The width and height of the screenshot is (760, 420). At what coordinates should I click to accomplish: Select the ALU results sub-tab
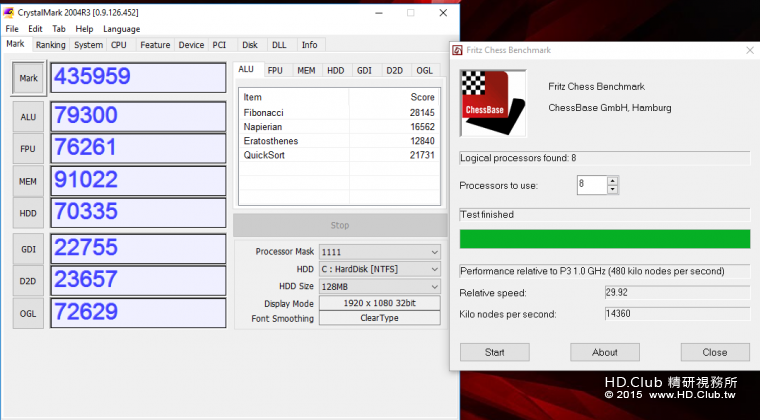(x=246, y=69)
